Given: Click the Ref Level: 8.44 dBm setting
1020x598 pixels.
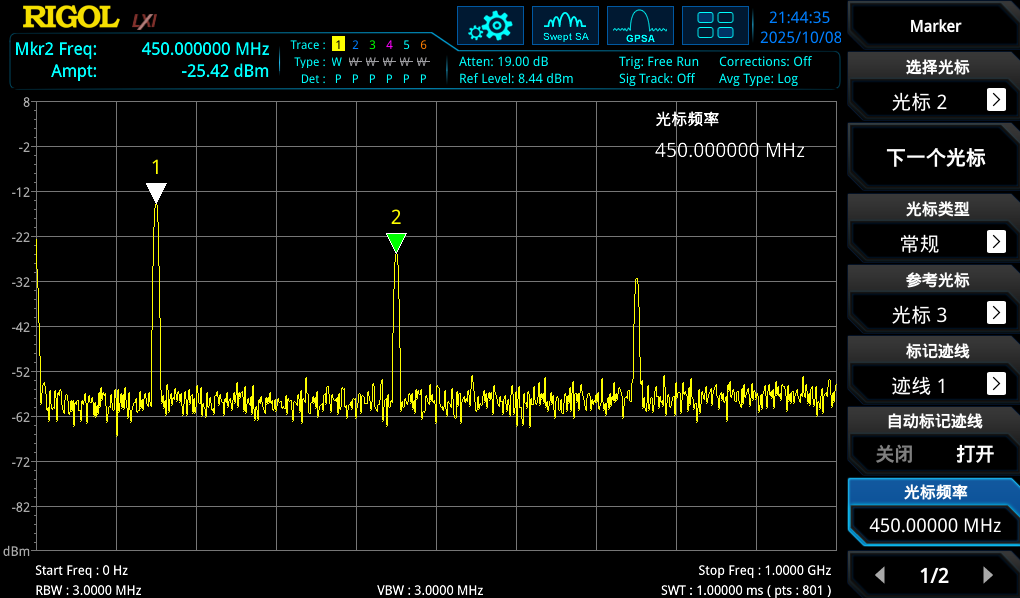Looking at the screenshot, I should coord(516,79).
